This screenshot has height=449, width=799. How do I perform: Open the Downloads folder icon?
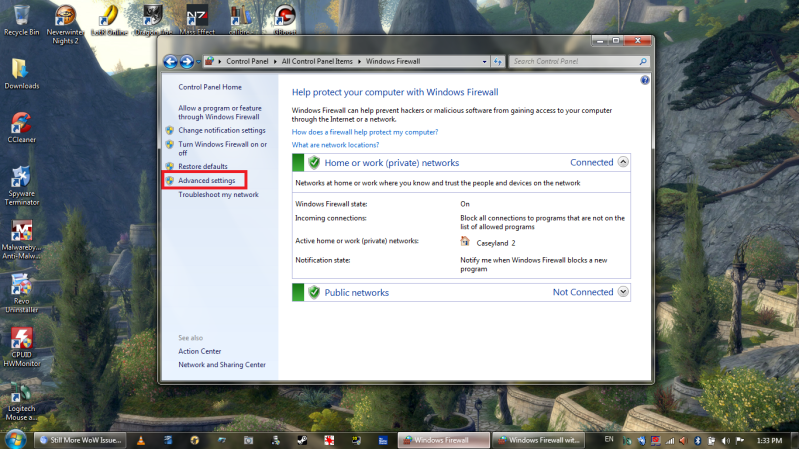(21, 74)
